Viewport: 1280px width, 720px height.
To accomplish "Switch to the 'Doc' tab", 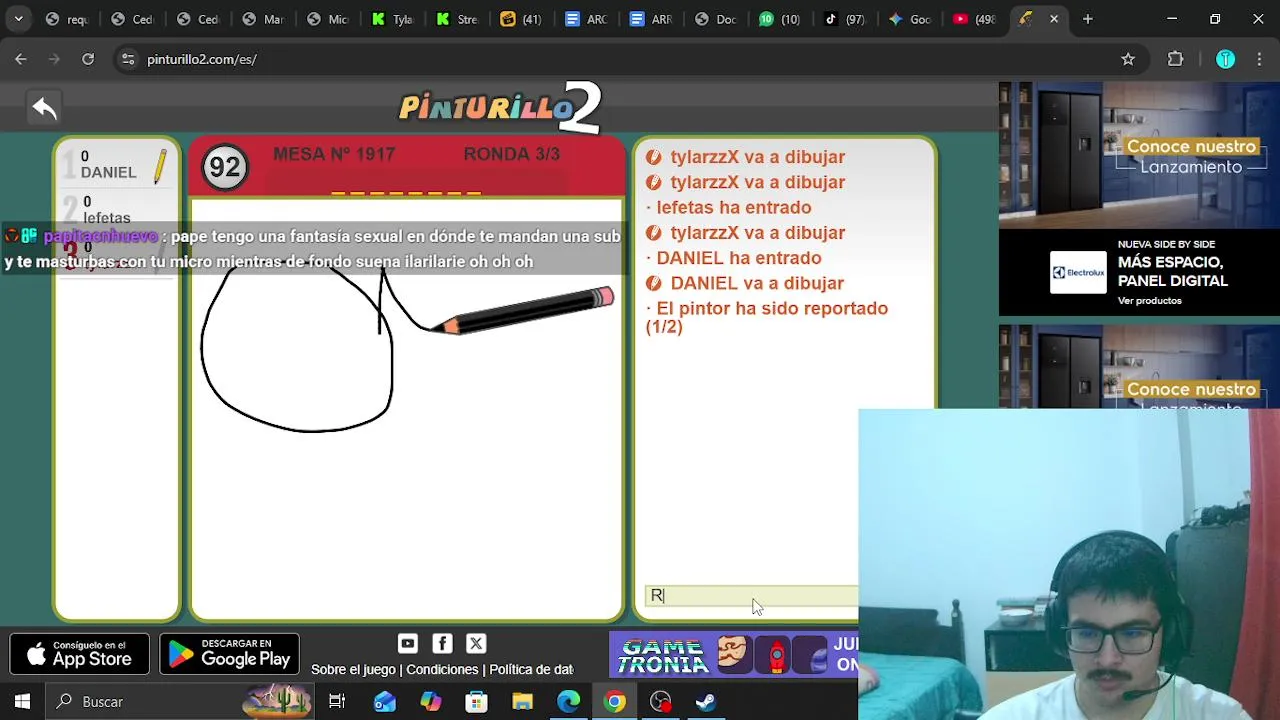I will [718, 19].
